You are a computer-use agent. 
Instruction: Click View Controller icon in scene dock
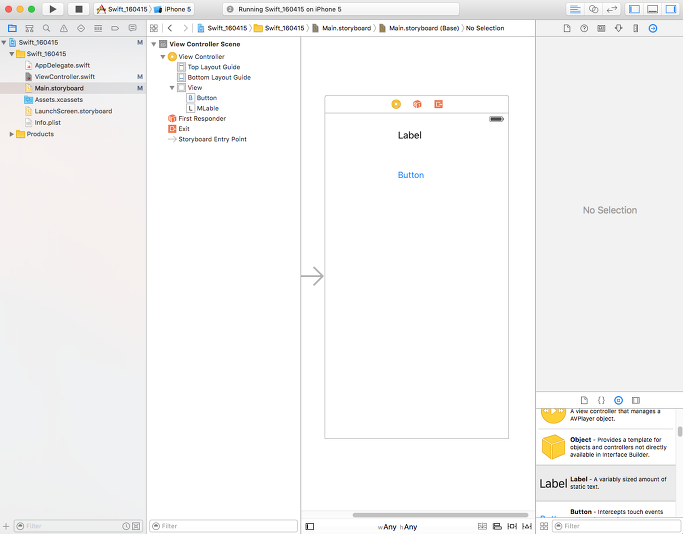click(396, 104)
